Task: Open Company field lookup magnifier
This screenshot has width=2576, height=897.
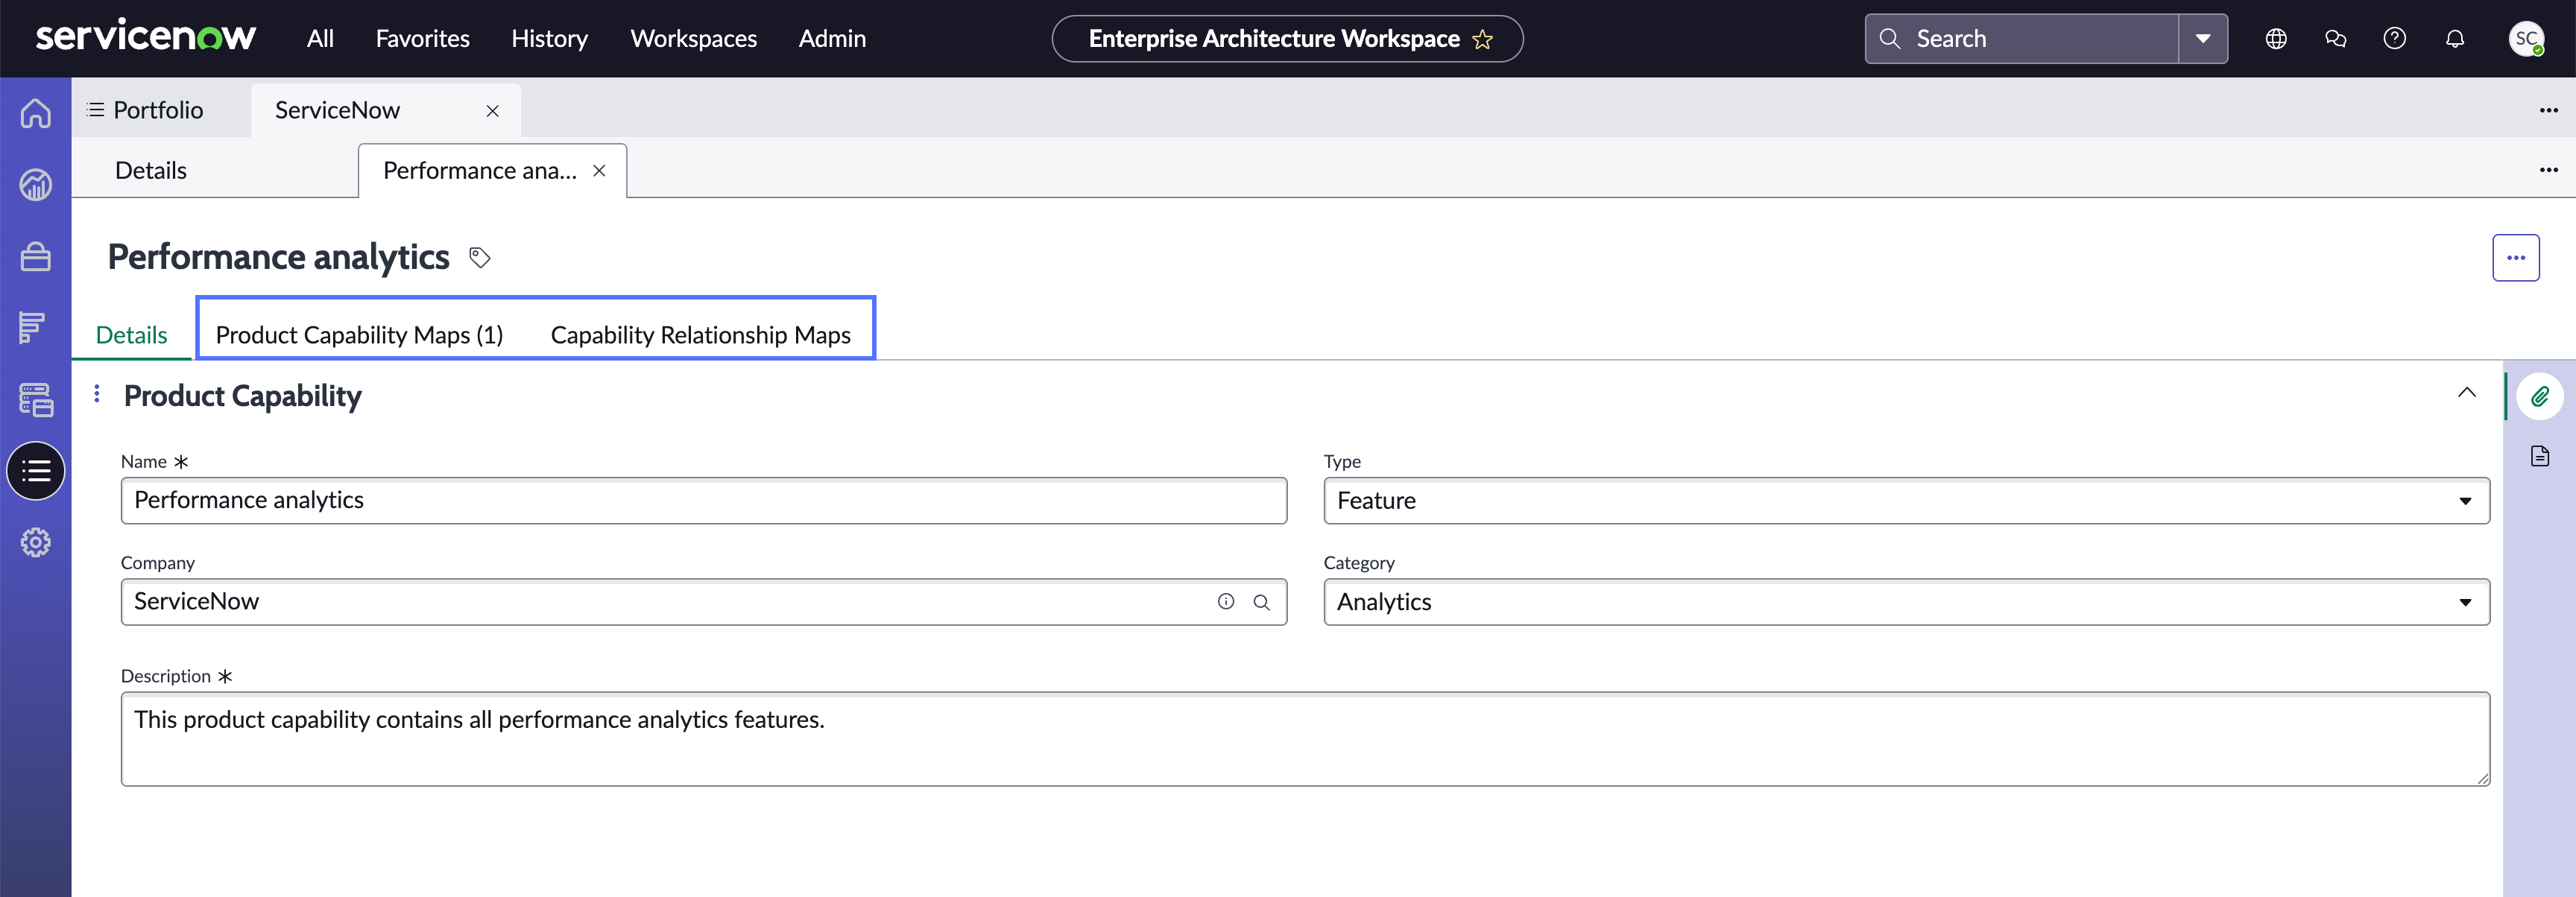Action: (x=1262, y=602)
